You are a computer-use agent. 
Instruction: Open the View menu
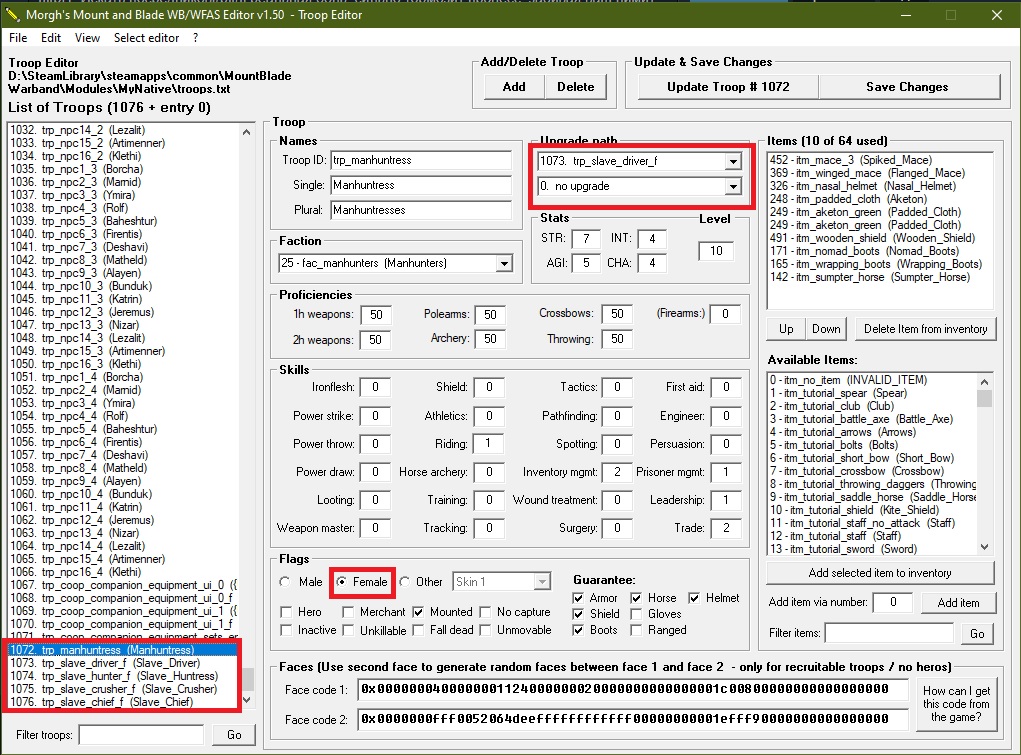(x=87, y=38)
